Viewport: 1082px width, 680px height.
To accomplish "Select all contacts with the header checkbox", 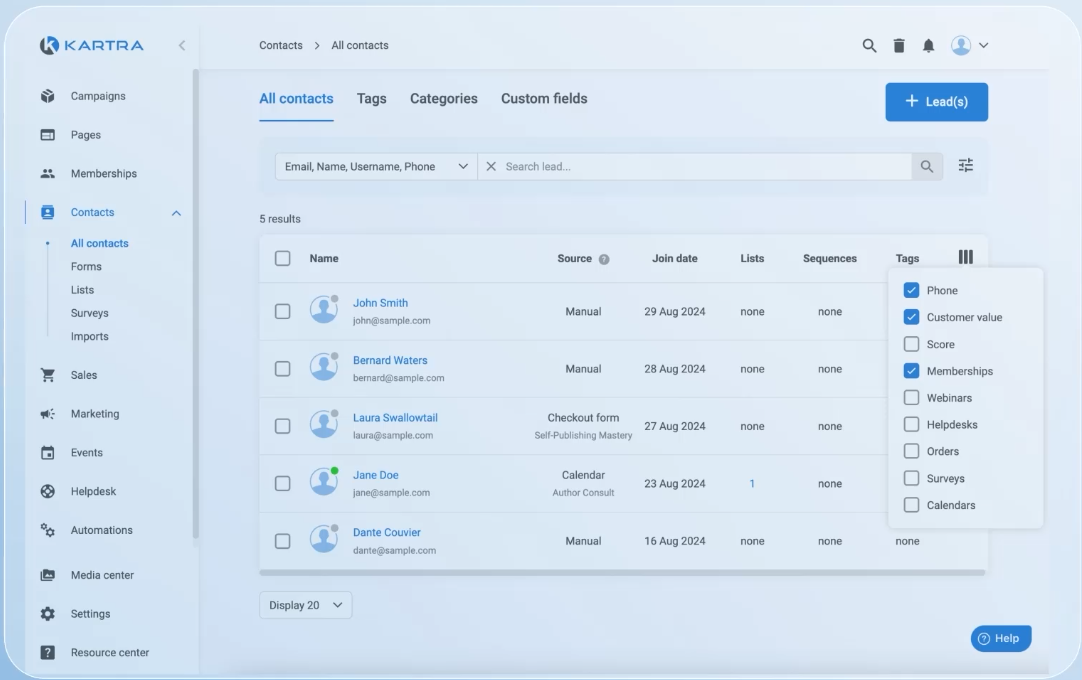I will point(282,258).
